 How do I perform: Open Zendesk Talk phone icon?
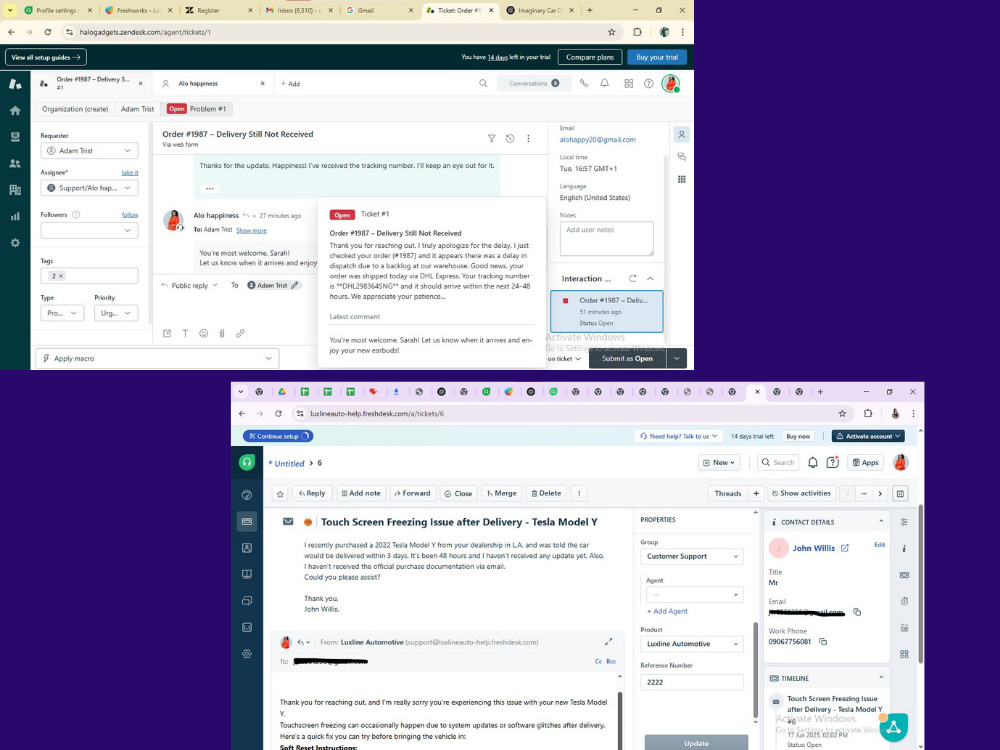click(x=584, y=84)
